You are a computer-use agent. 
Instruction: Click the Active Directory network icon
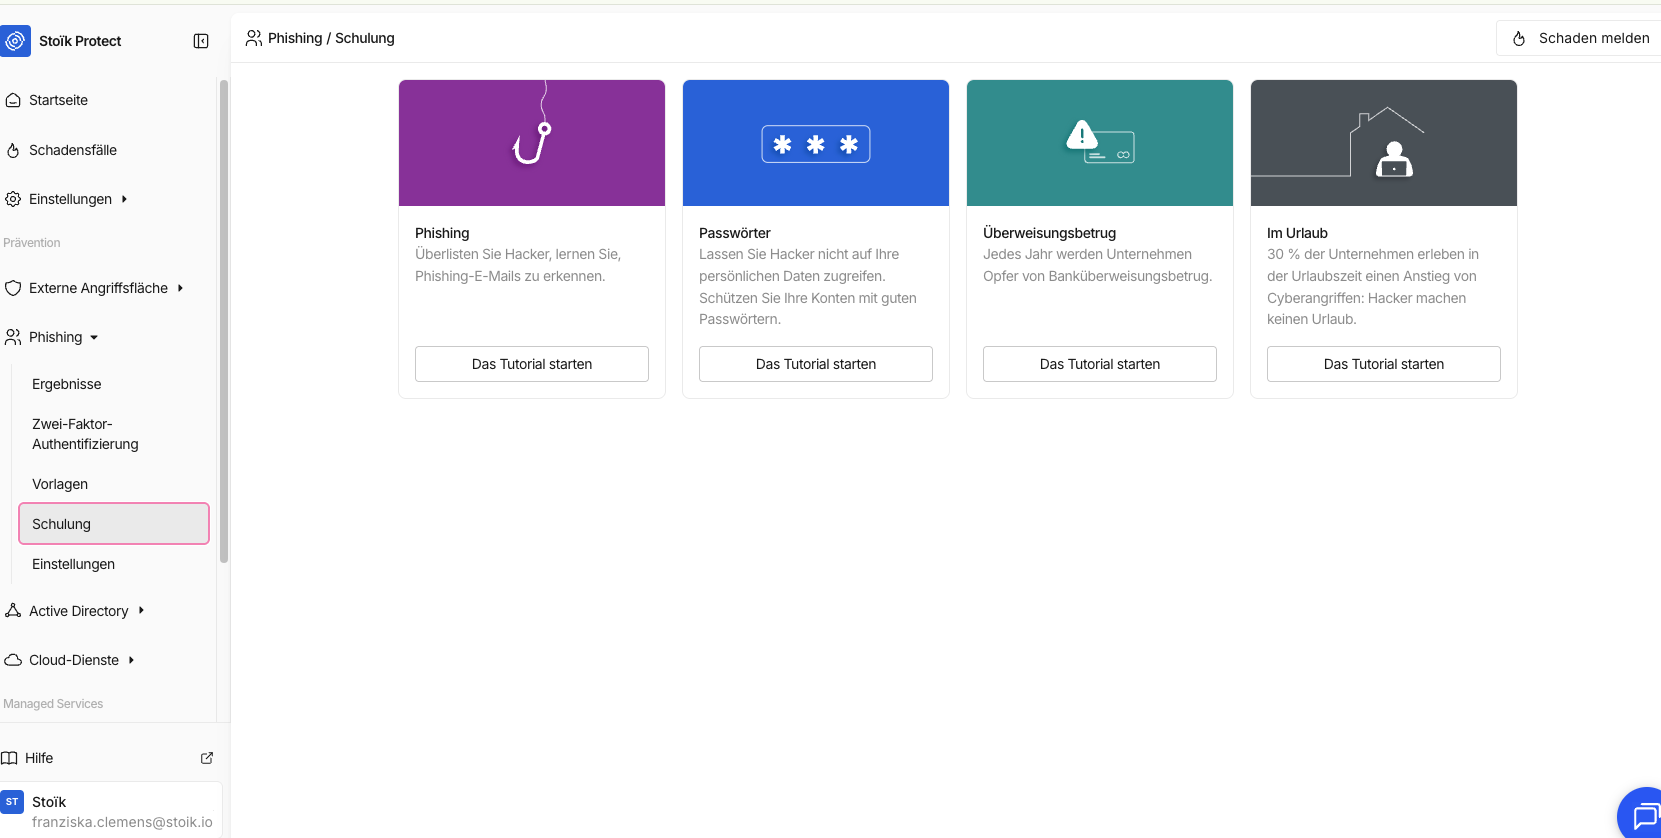(13, 610)
